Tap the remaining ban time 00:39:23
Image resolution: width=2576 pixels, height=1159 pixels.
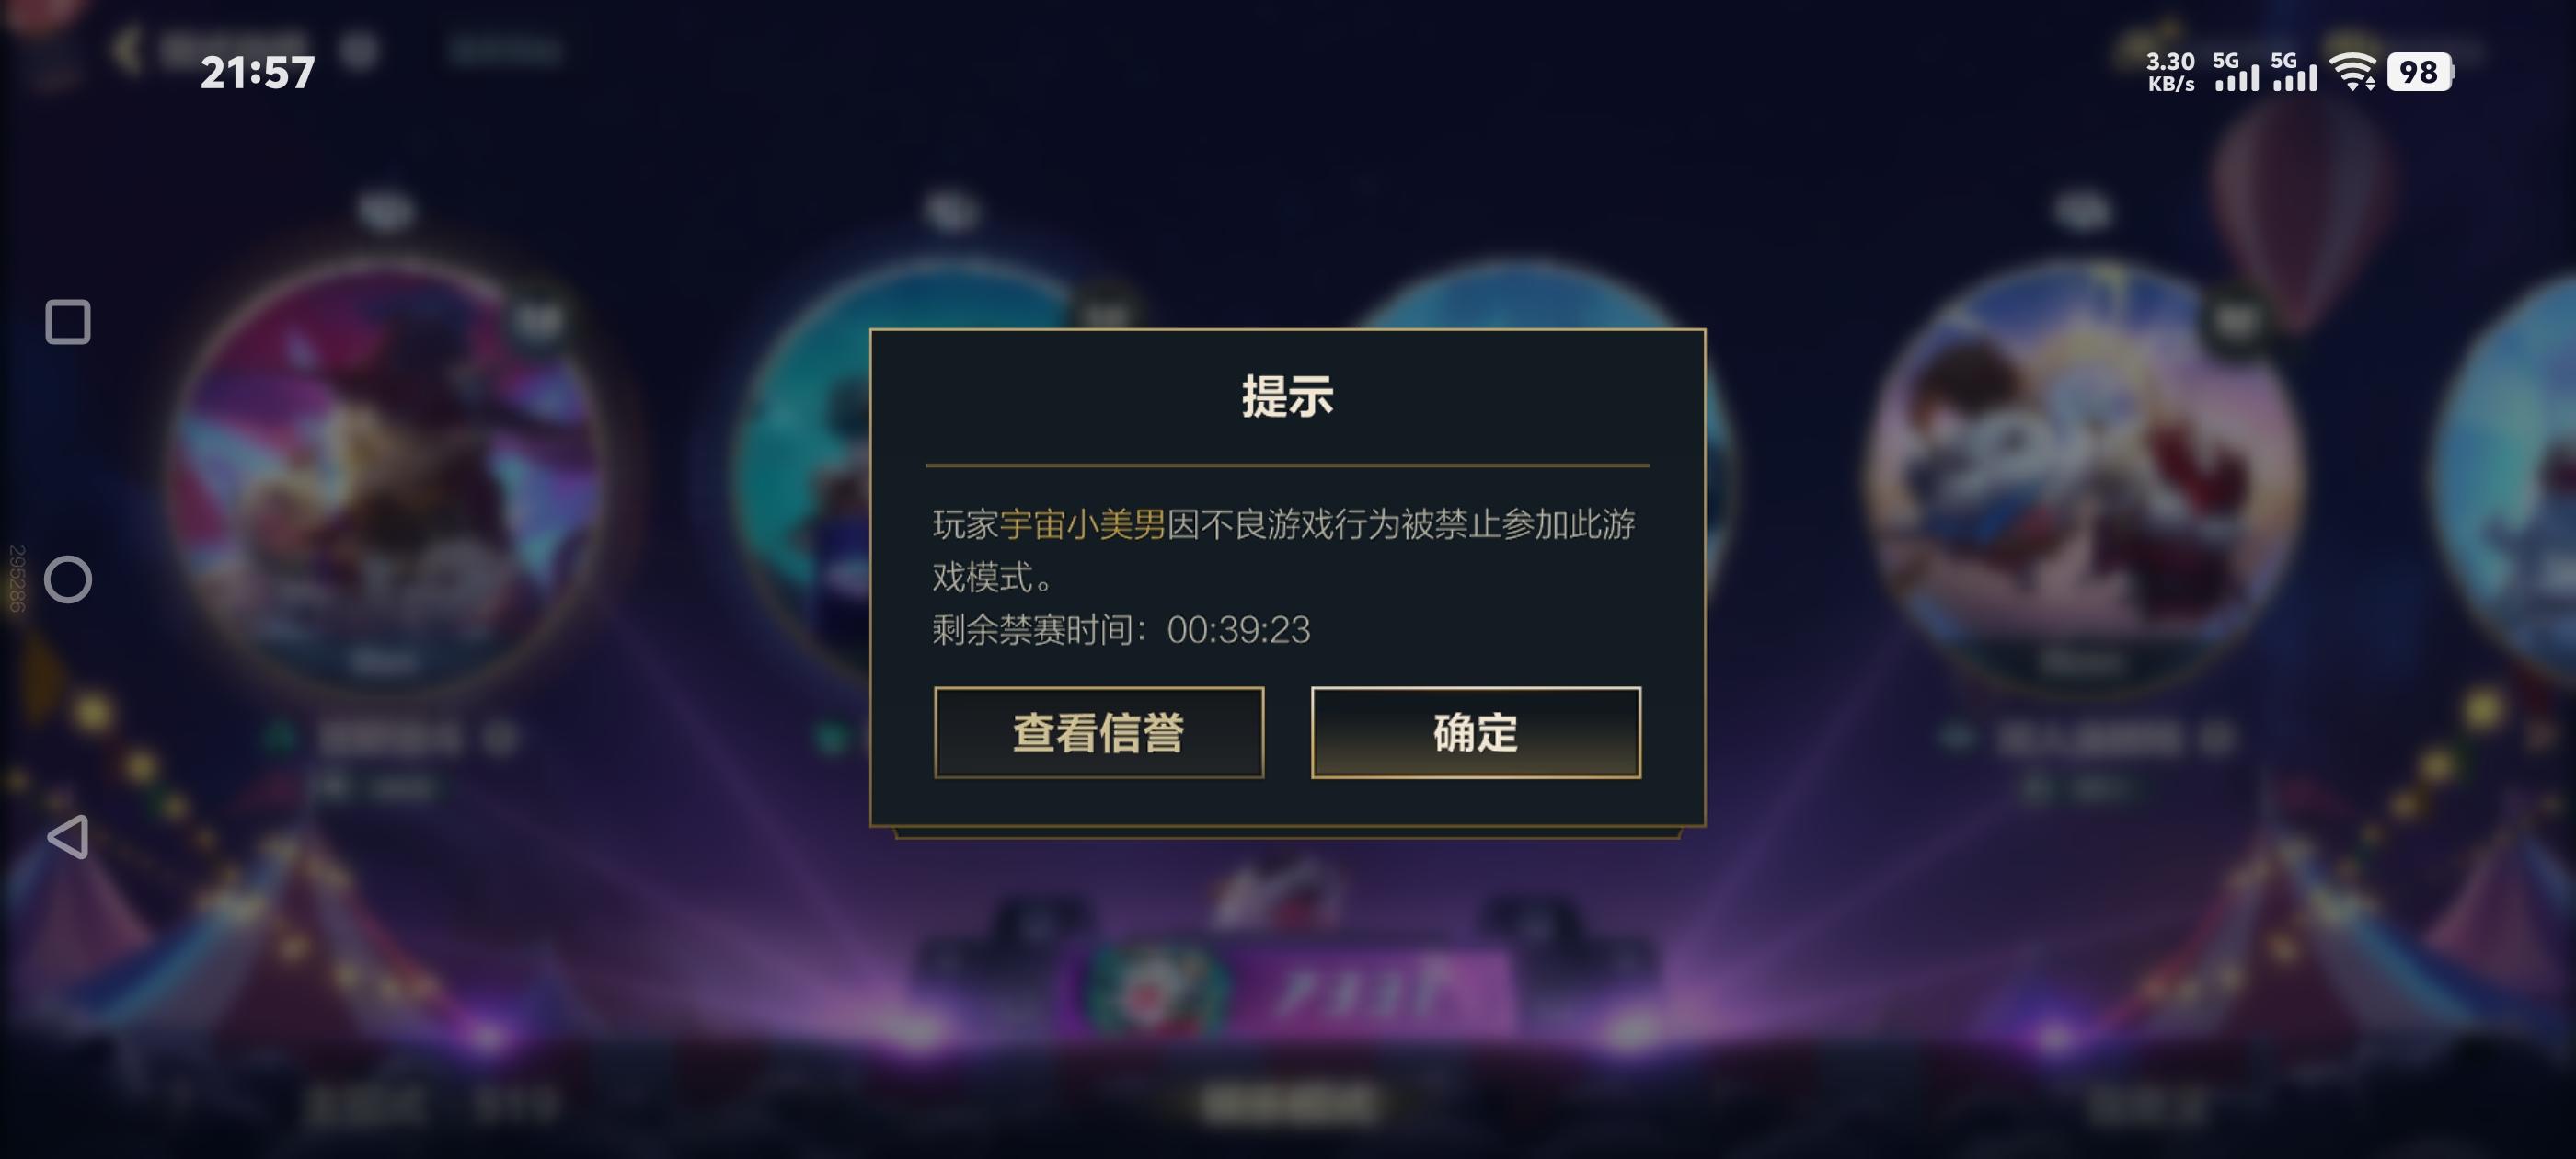[1238, 630]
